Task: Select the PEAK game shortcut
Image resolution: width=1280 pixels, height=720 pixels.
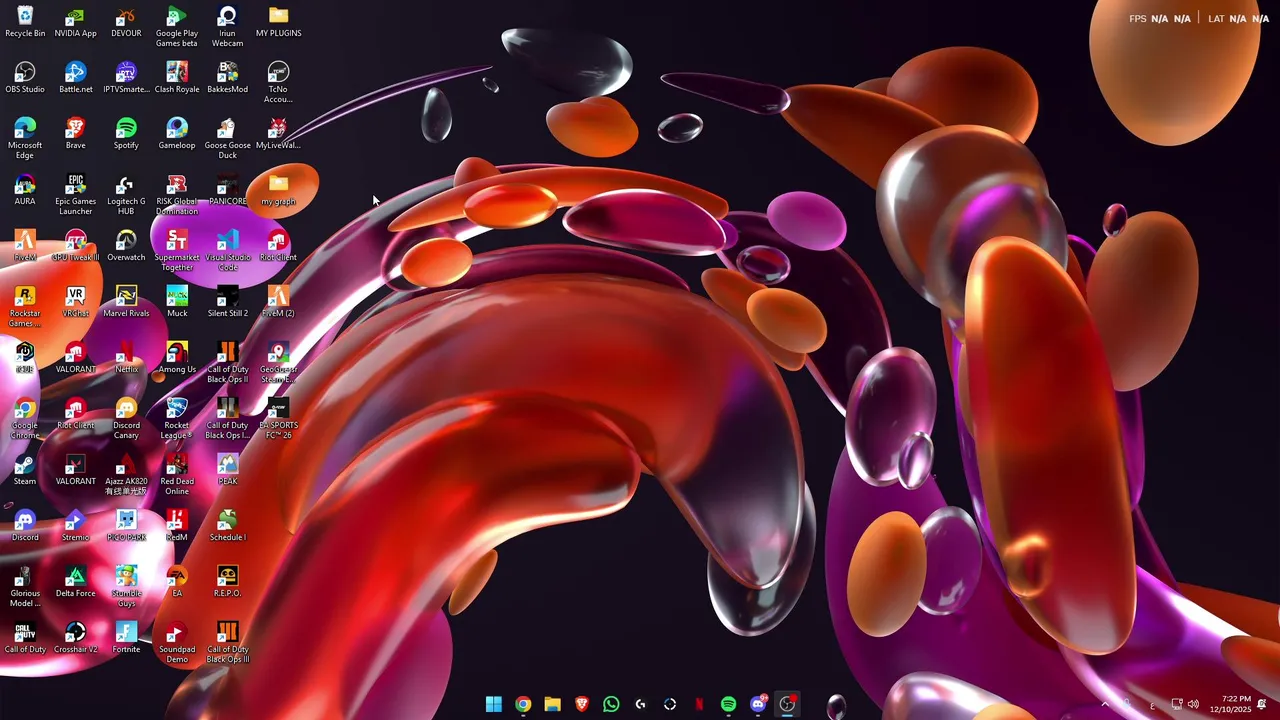Action: 227,470
